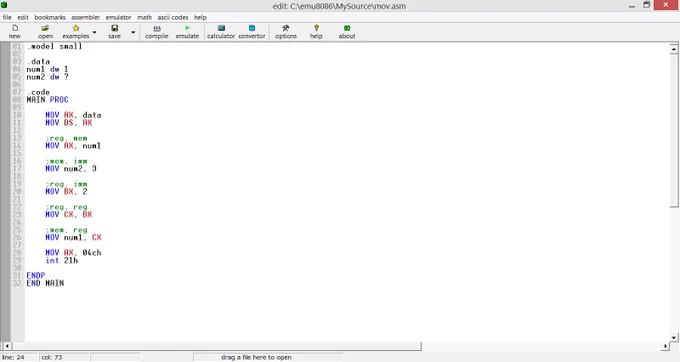Click the 'col: 73' status bar entry
680x362 pixels.
tap(52, 357)
